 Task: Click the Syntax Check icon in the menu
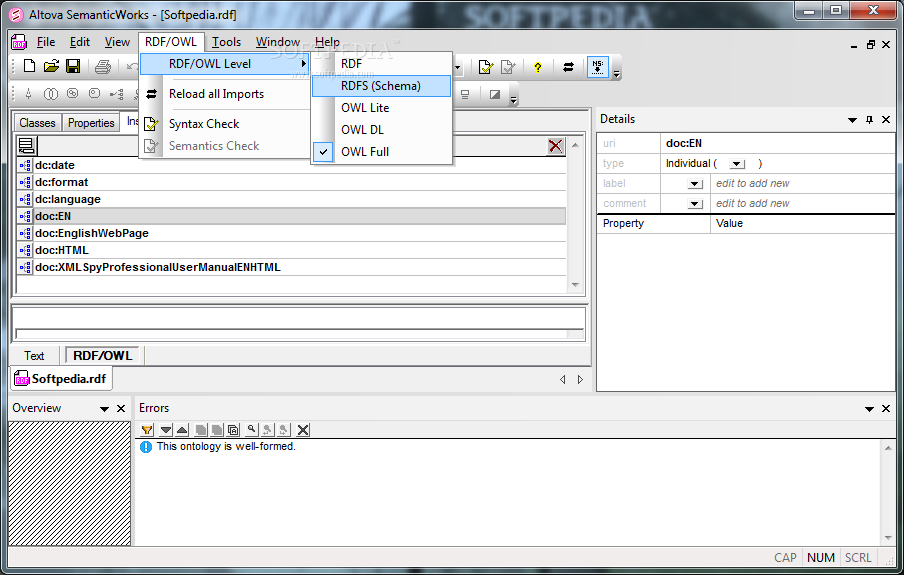[151, 124]
